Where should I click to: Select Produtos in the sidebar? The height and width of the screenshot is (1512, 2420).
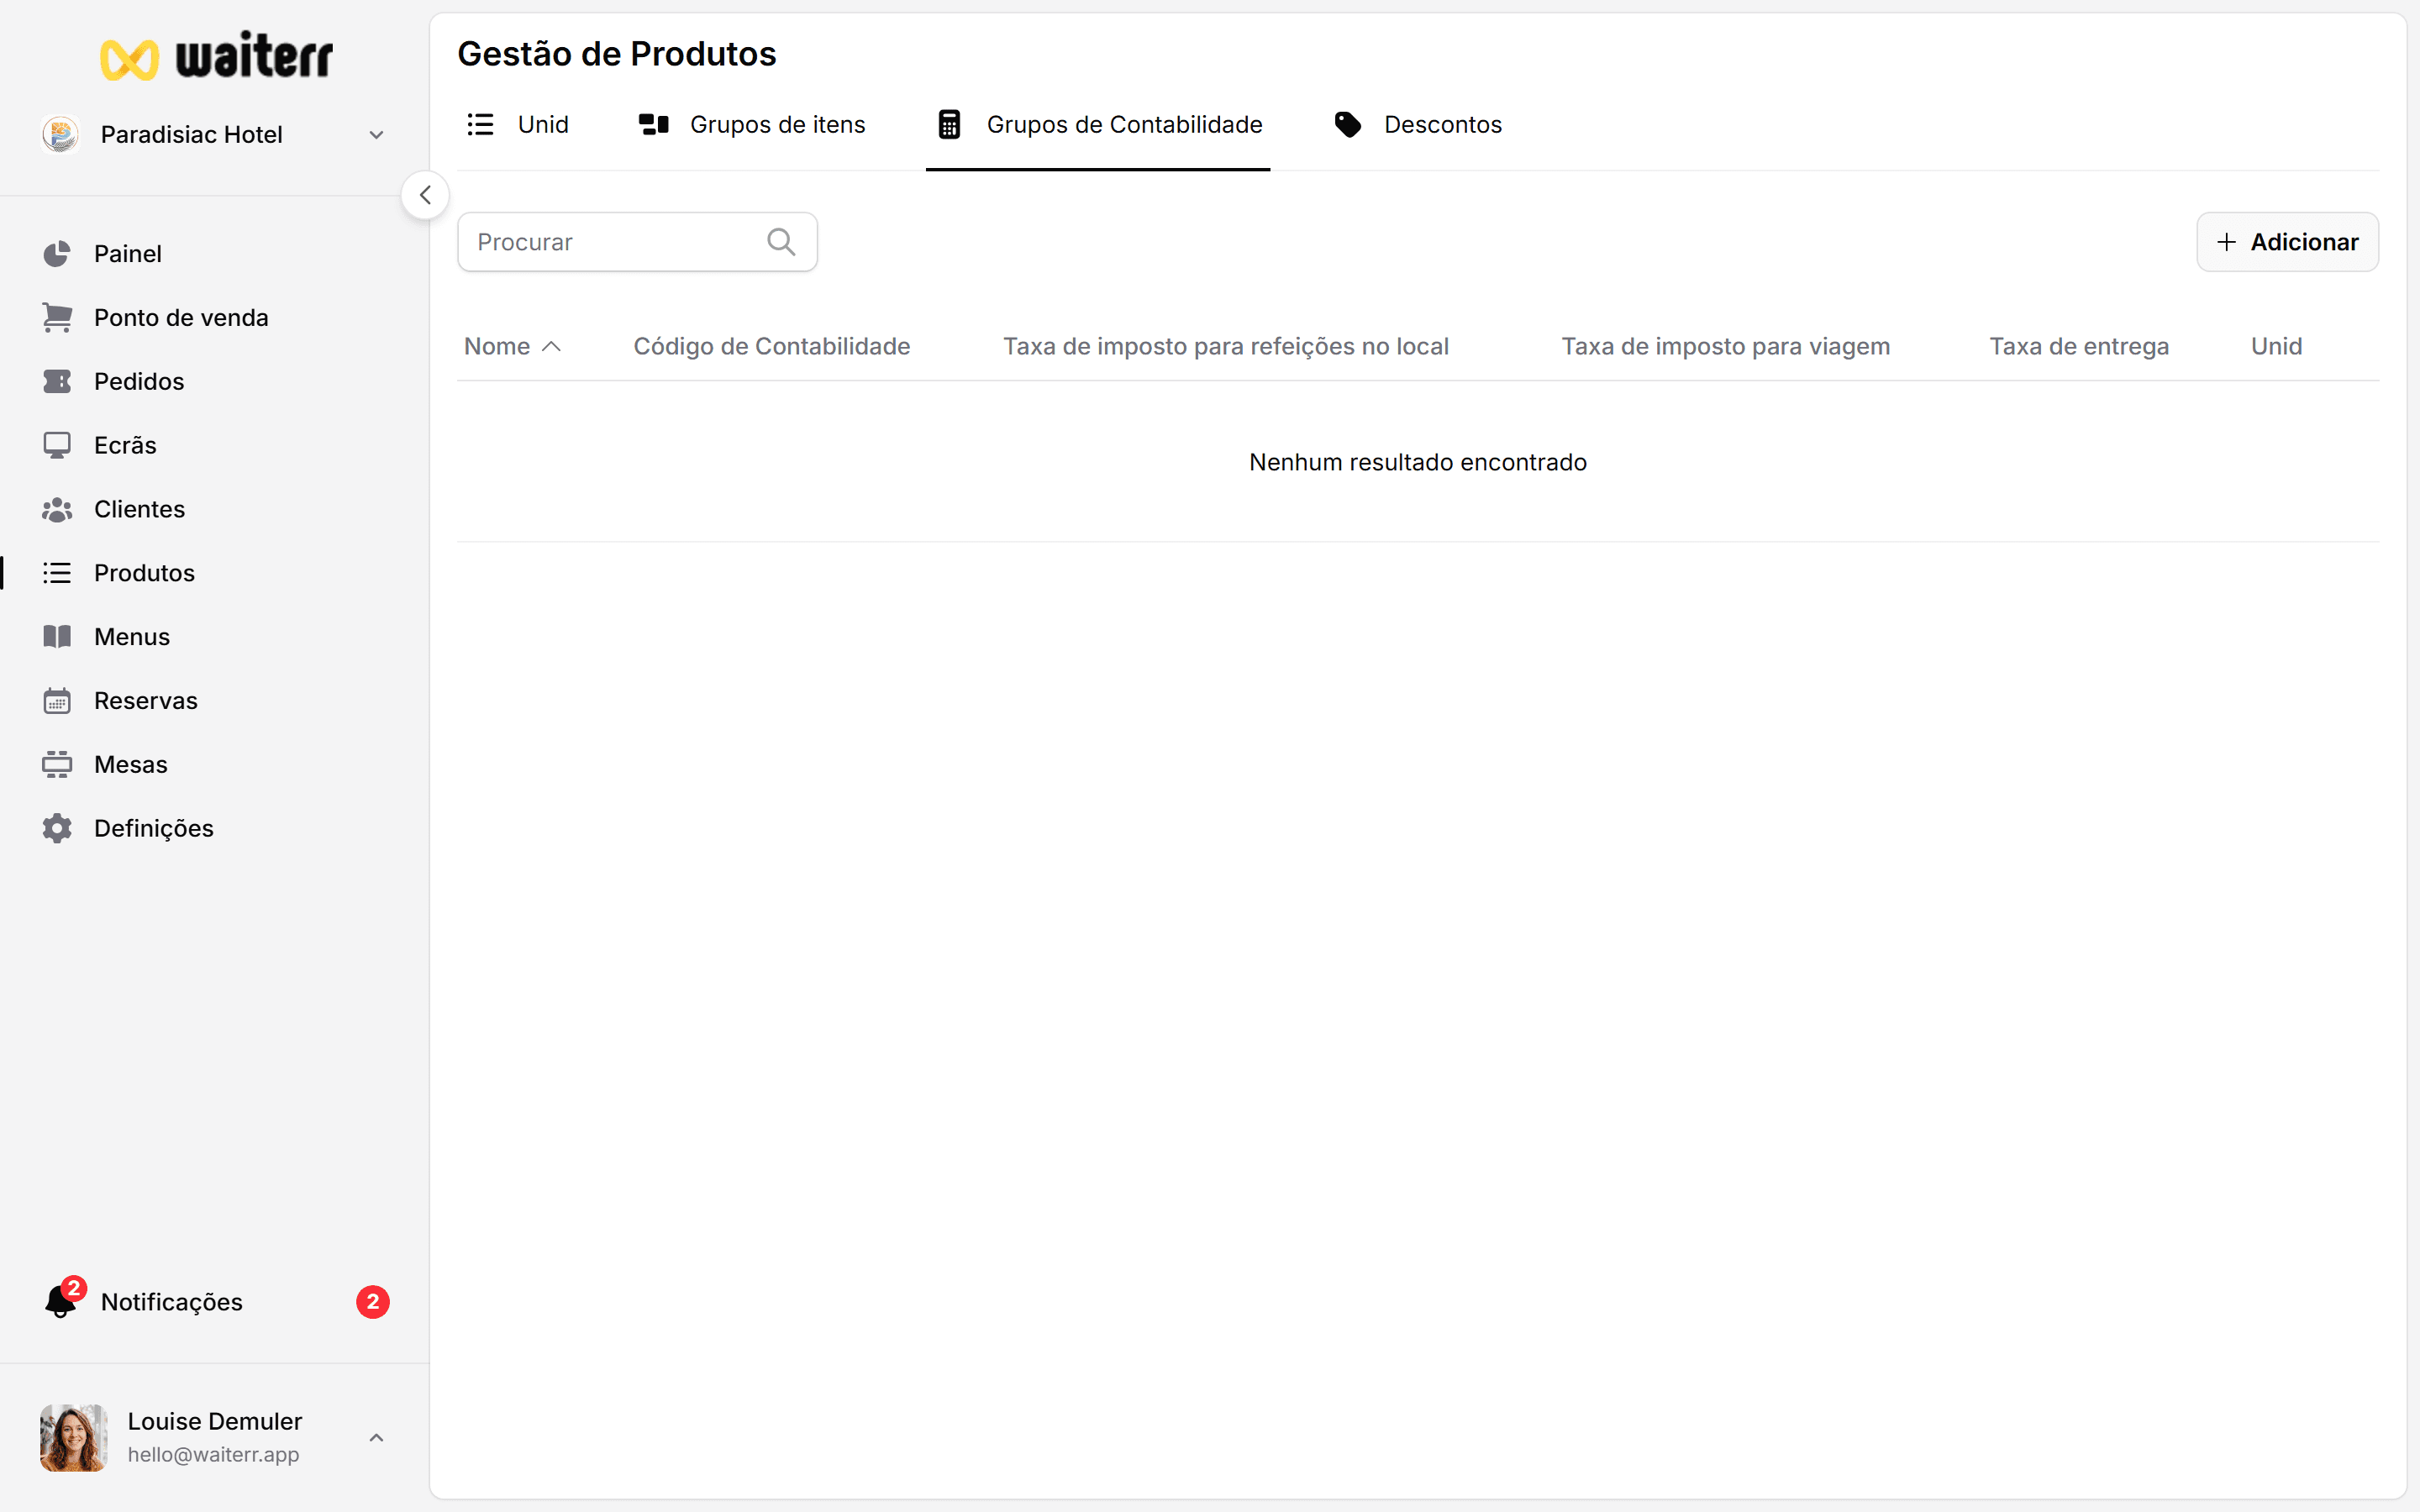(x=144, y=573)
